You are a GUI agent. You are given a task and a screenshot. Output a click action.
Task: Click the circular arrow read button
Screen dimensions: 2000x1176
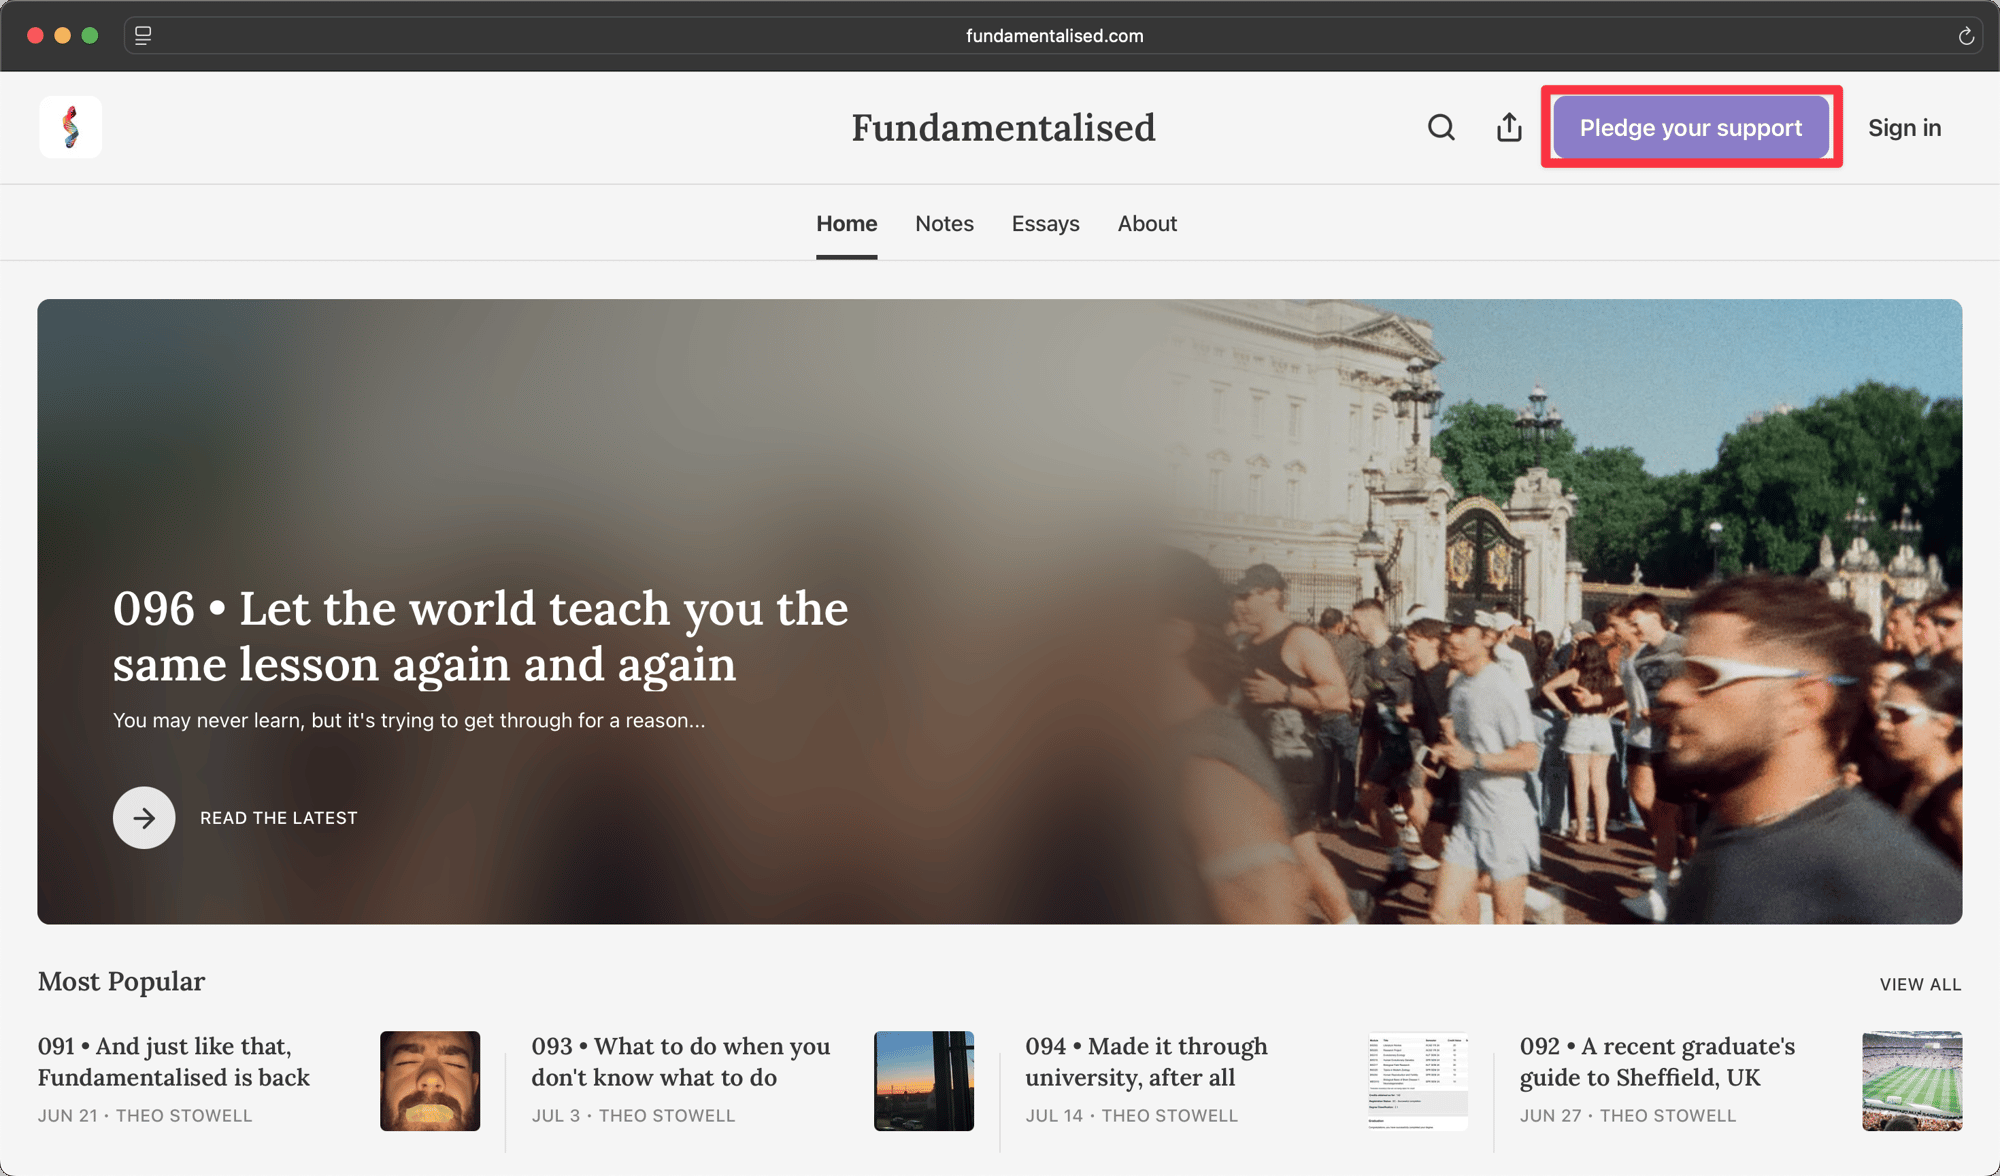144,817
